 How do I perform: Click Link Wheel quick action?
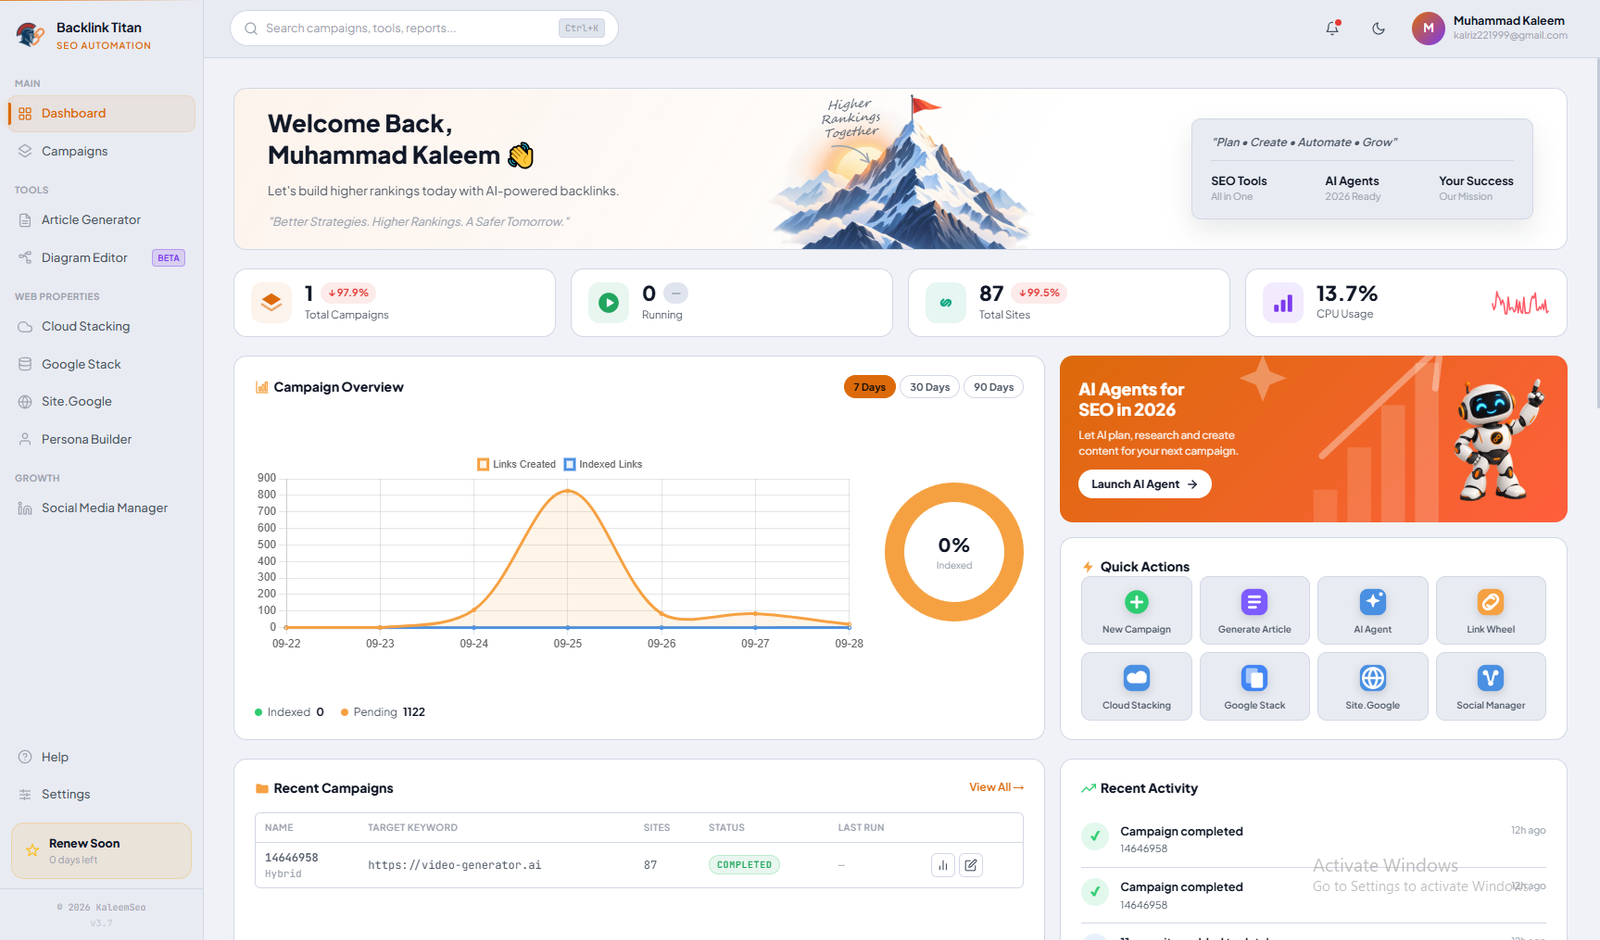pyautogui.click(x=1490, y=610)
